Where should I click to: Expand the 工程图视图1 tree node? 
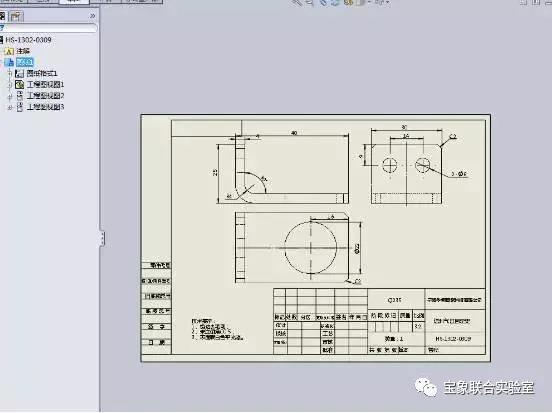[10, 85]
